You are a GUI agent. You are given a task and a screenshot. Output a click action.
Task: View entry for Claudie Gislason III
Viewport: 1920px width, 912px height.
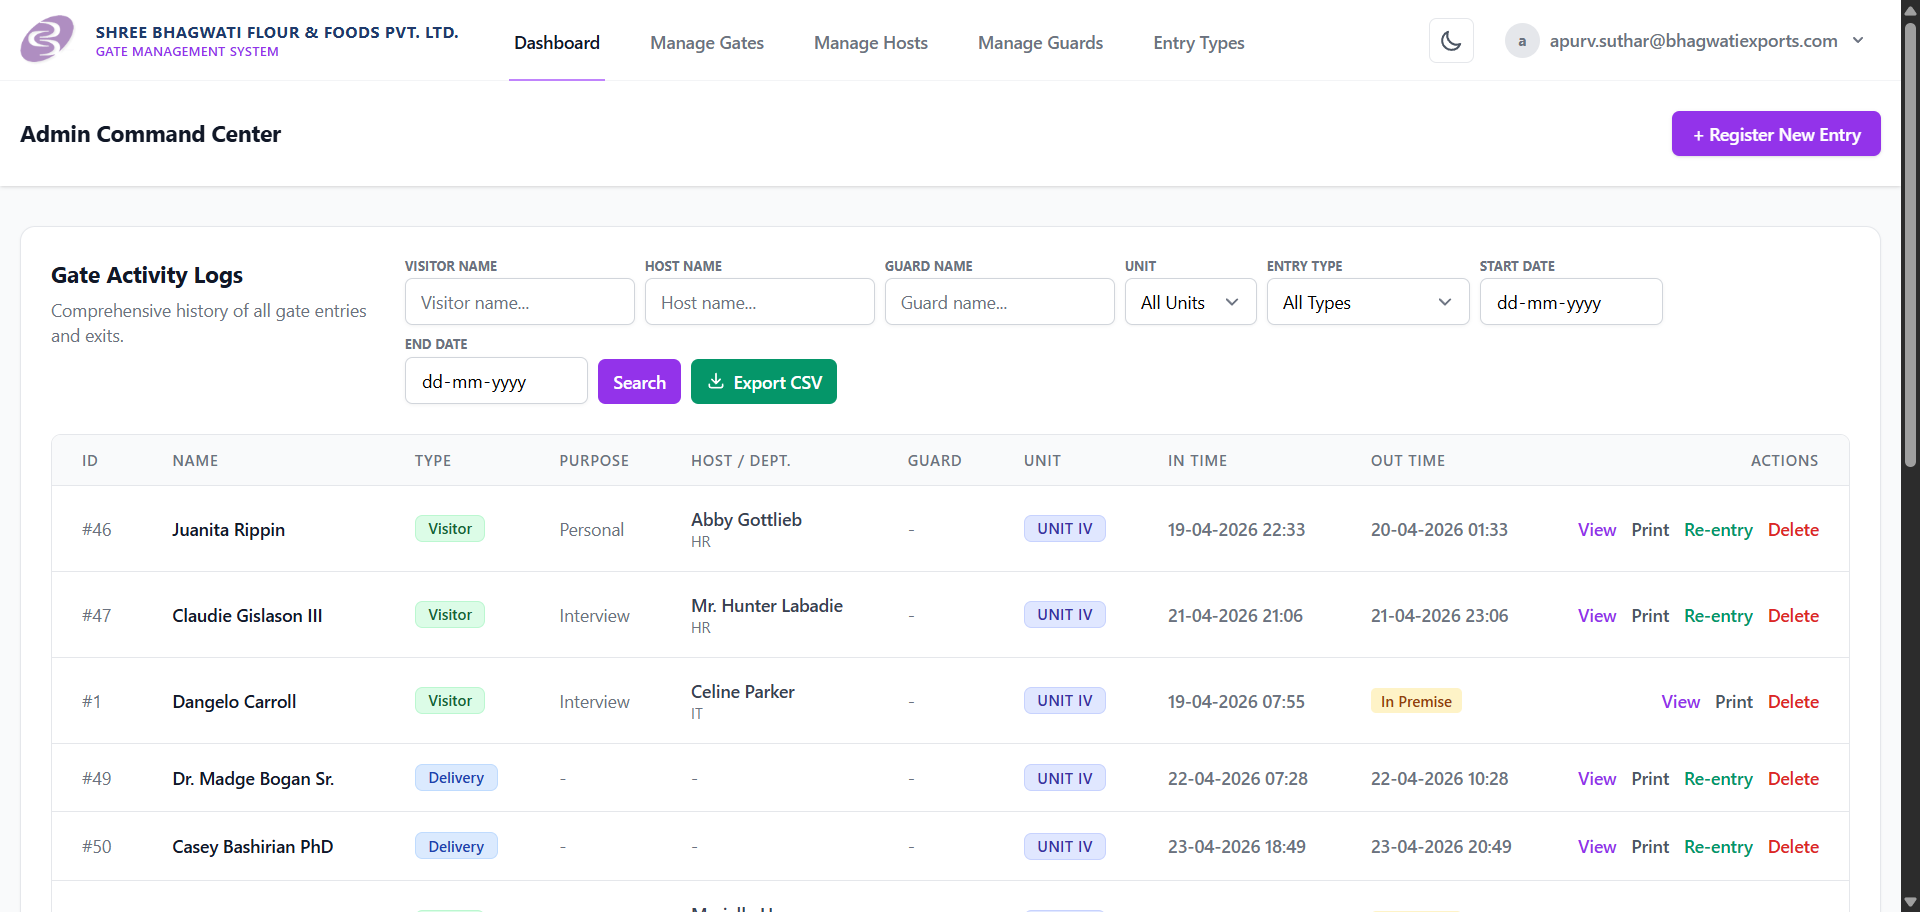pos(1597,616)
